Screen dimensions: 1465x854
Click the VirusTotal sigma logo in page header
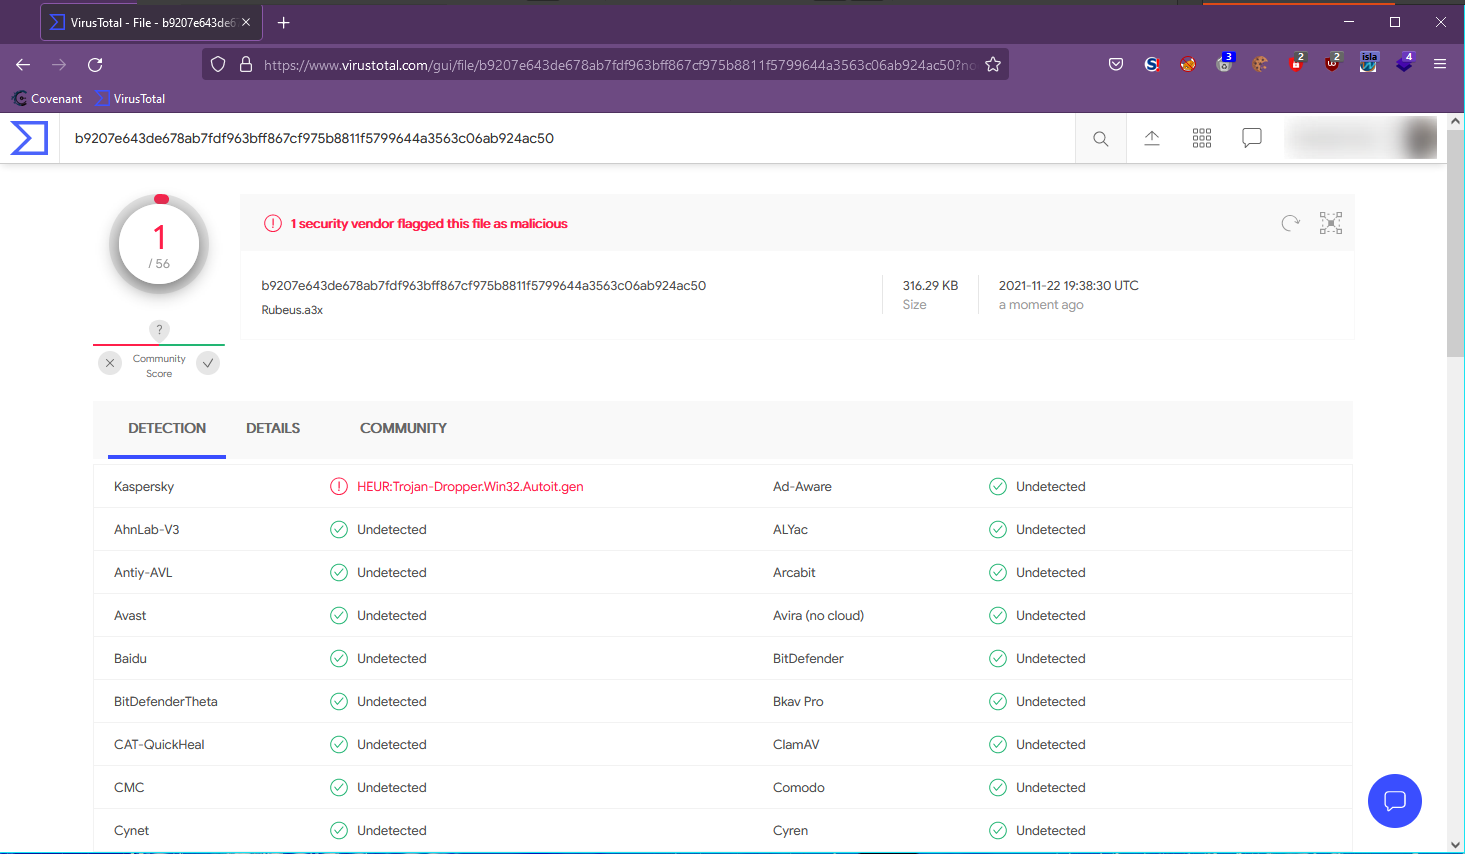pyautogui.click(x=29, y=138)
